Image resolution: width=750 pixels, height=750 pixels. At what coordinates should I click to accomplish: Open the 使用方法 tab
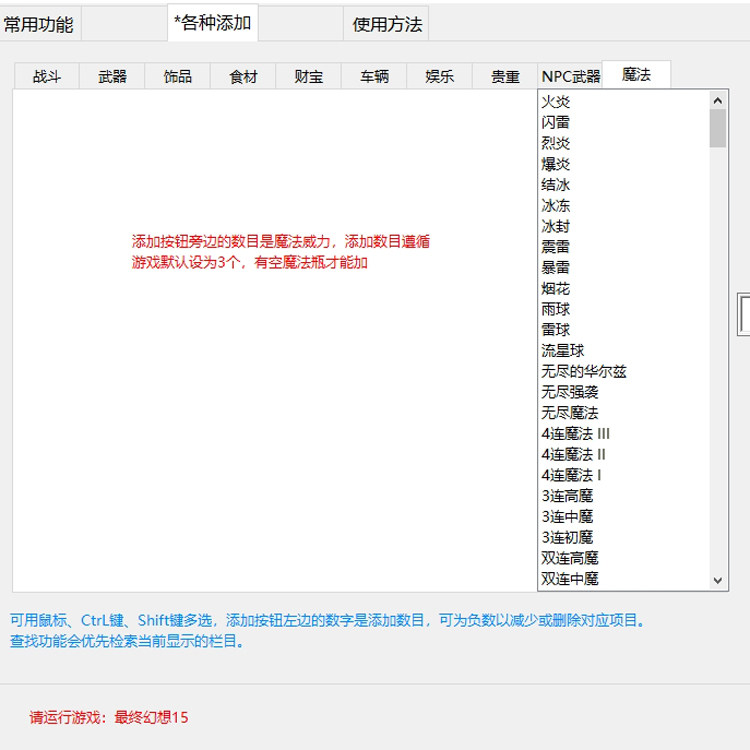(386, 23)
